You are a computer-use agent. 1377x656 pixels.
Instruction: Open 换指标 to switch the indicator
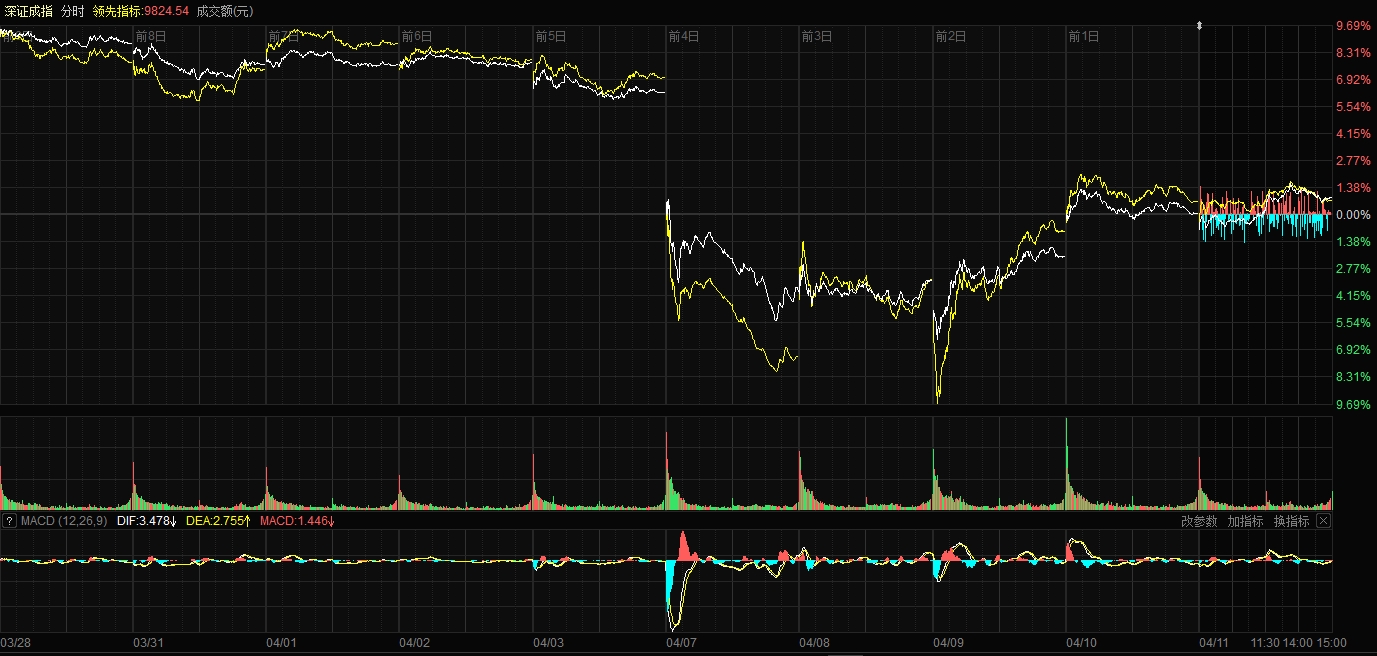(x=1291, y=521)
